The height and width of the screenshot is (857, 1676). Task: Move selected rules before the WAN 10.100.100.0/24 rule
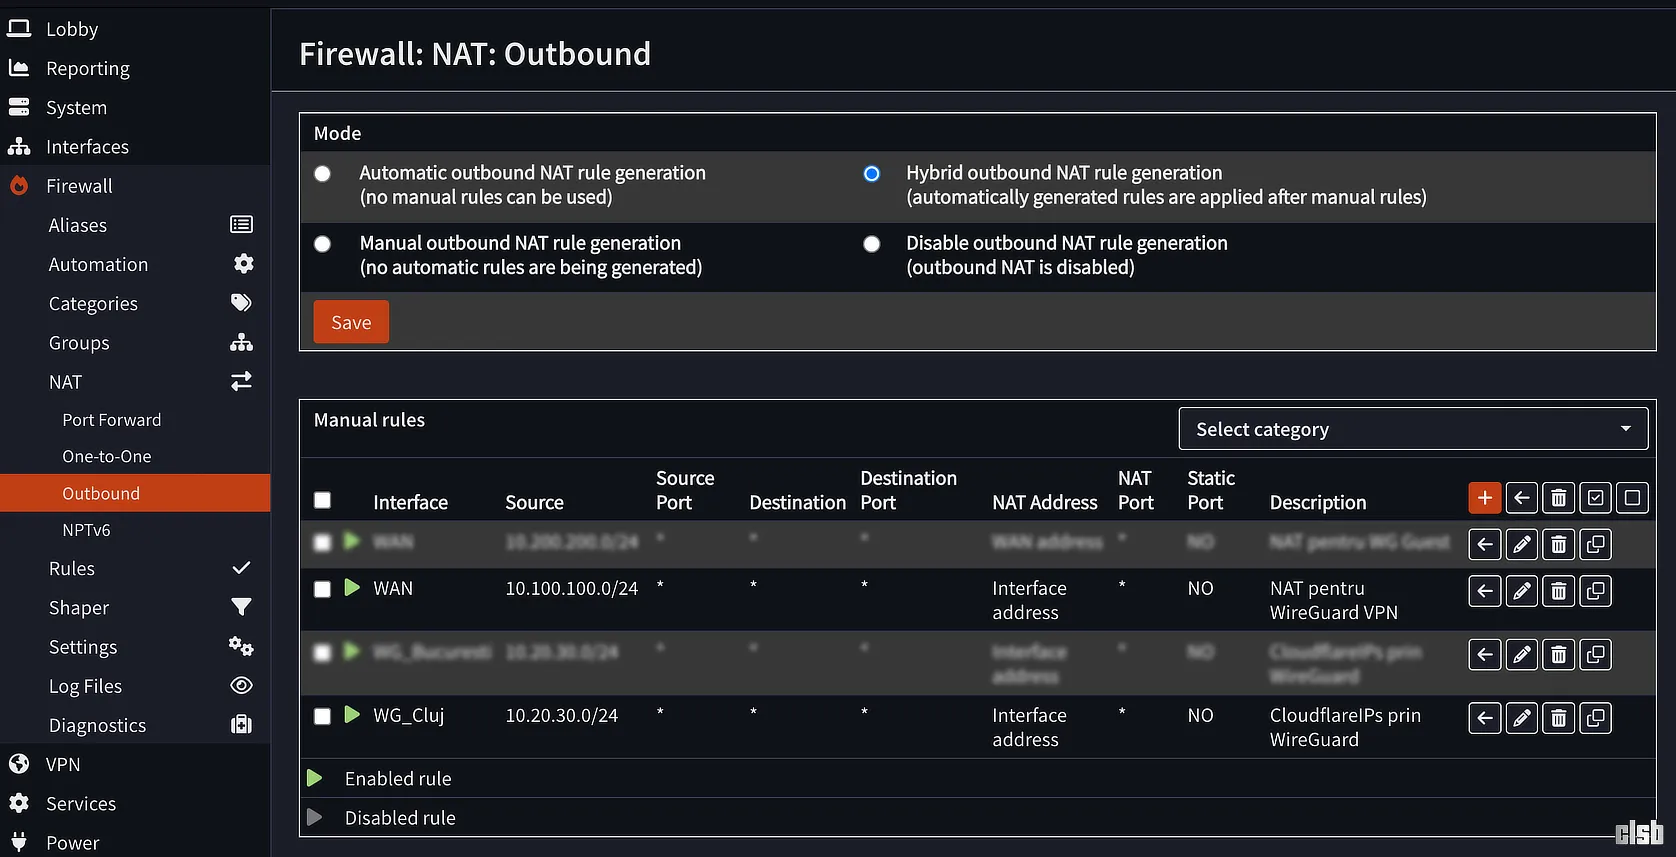(x=1485, y=591)
